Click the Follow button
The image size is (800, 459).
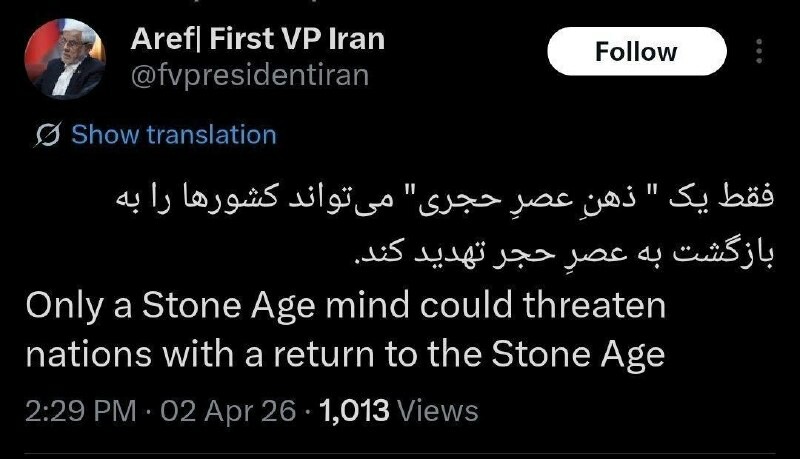point(636,52)
